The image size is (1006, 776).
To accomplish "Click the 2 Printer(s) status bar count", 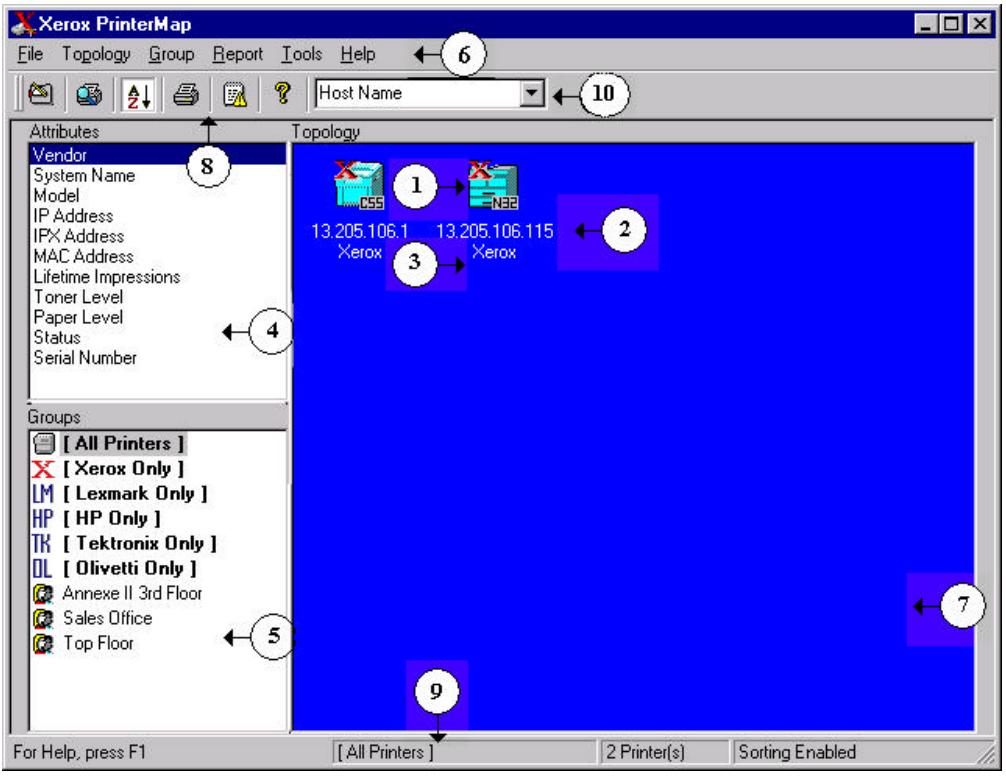I will pyautogui.click(x=664, y=752).
